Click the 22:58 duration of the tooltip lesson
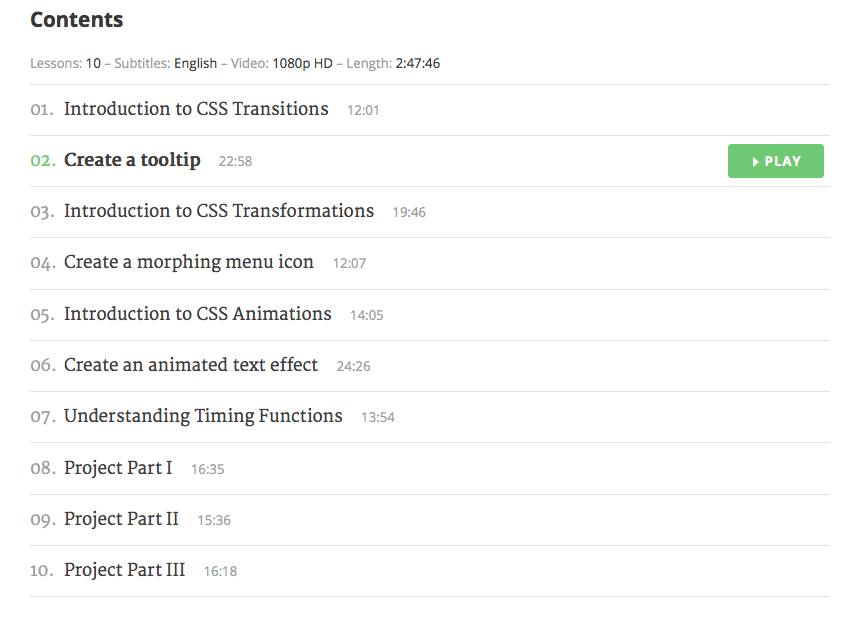Screen dimensions: 855x618 click(235, 161)
